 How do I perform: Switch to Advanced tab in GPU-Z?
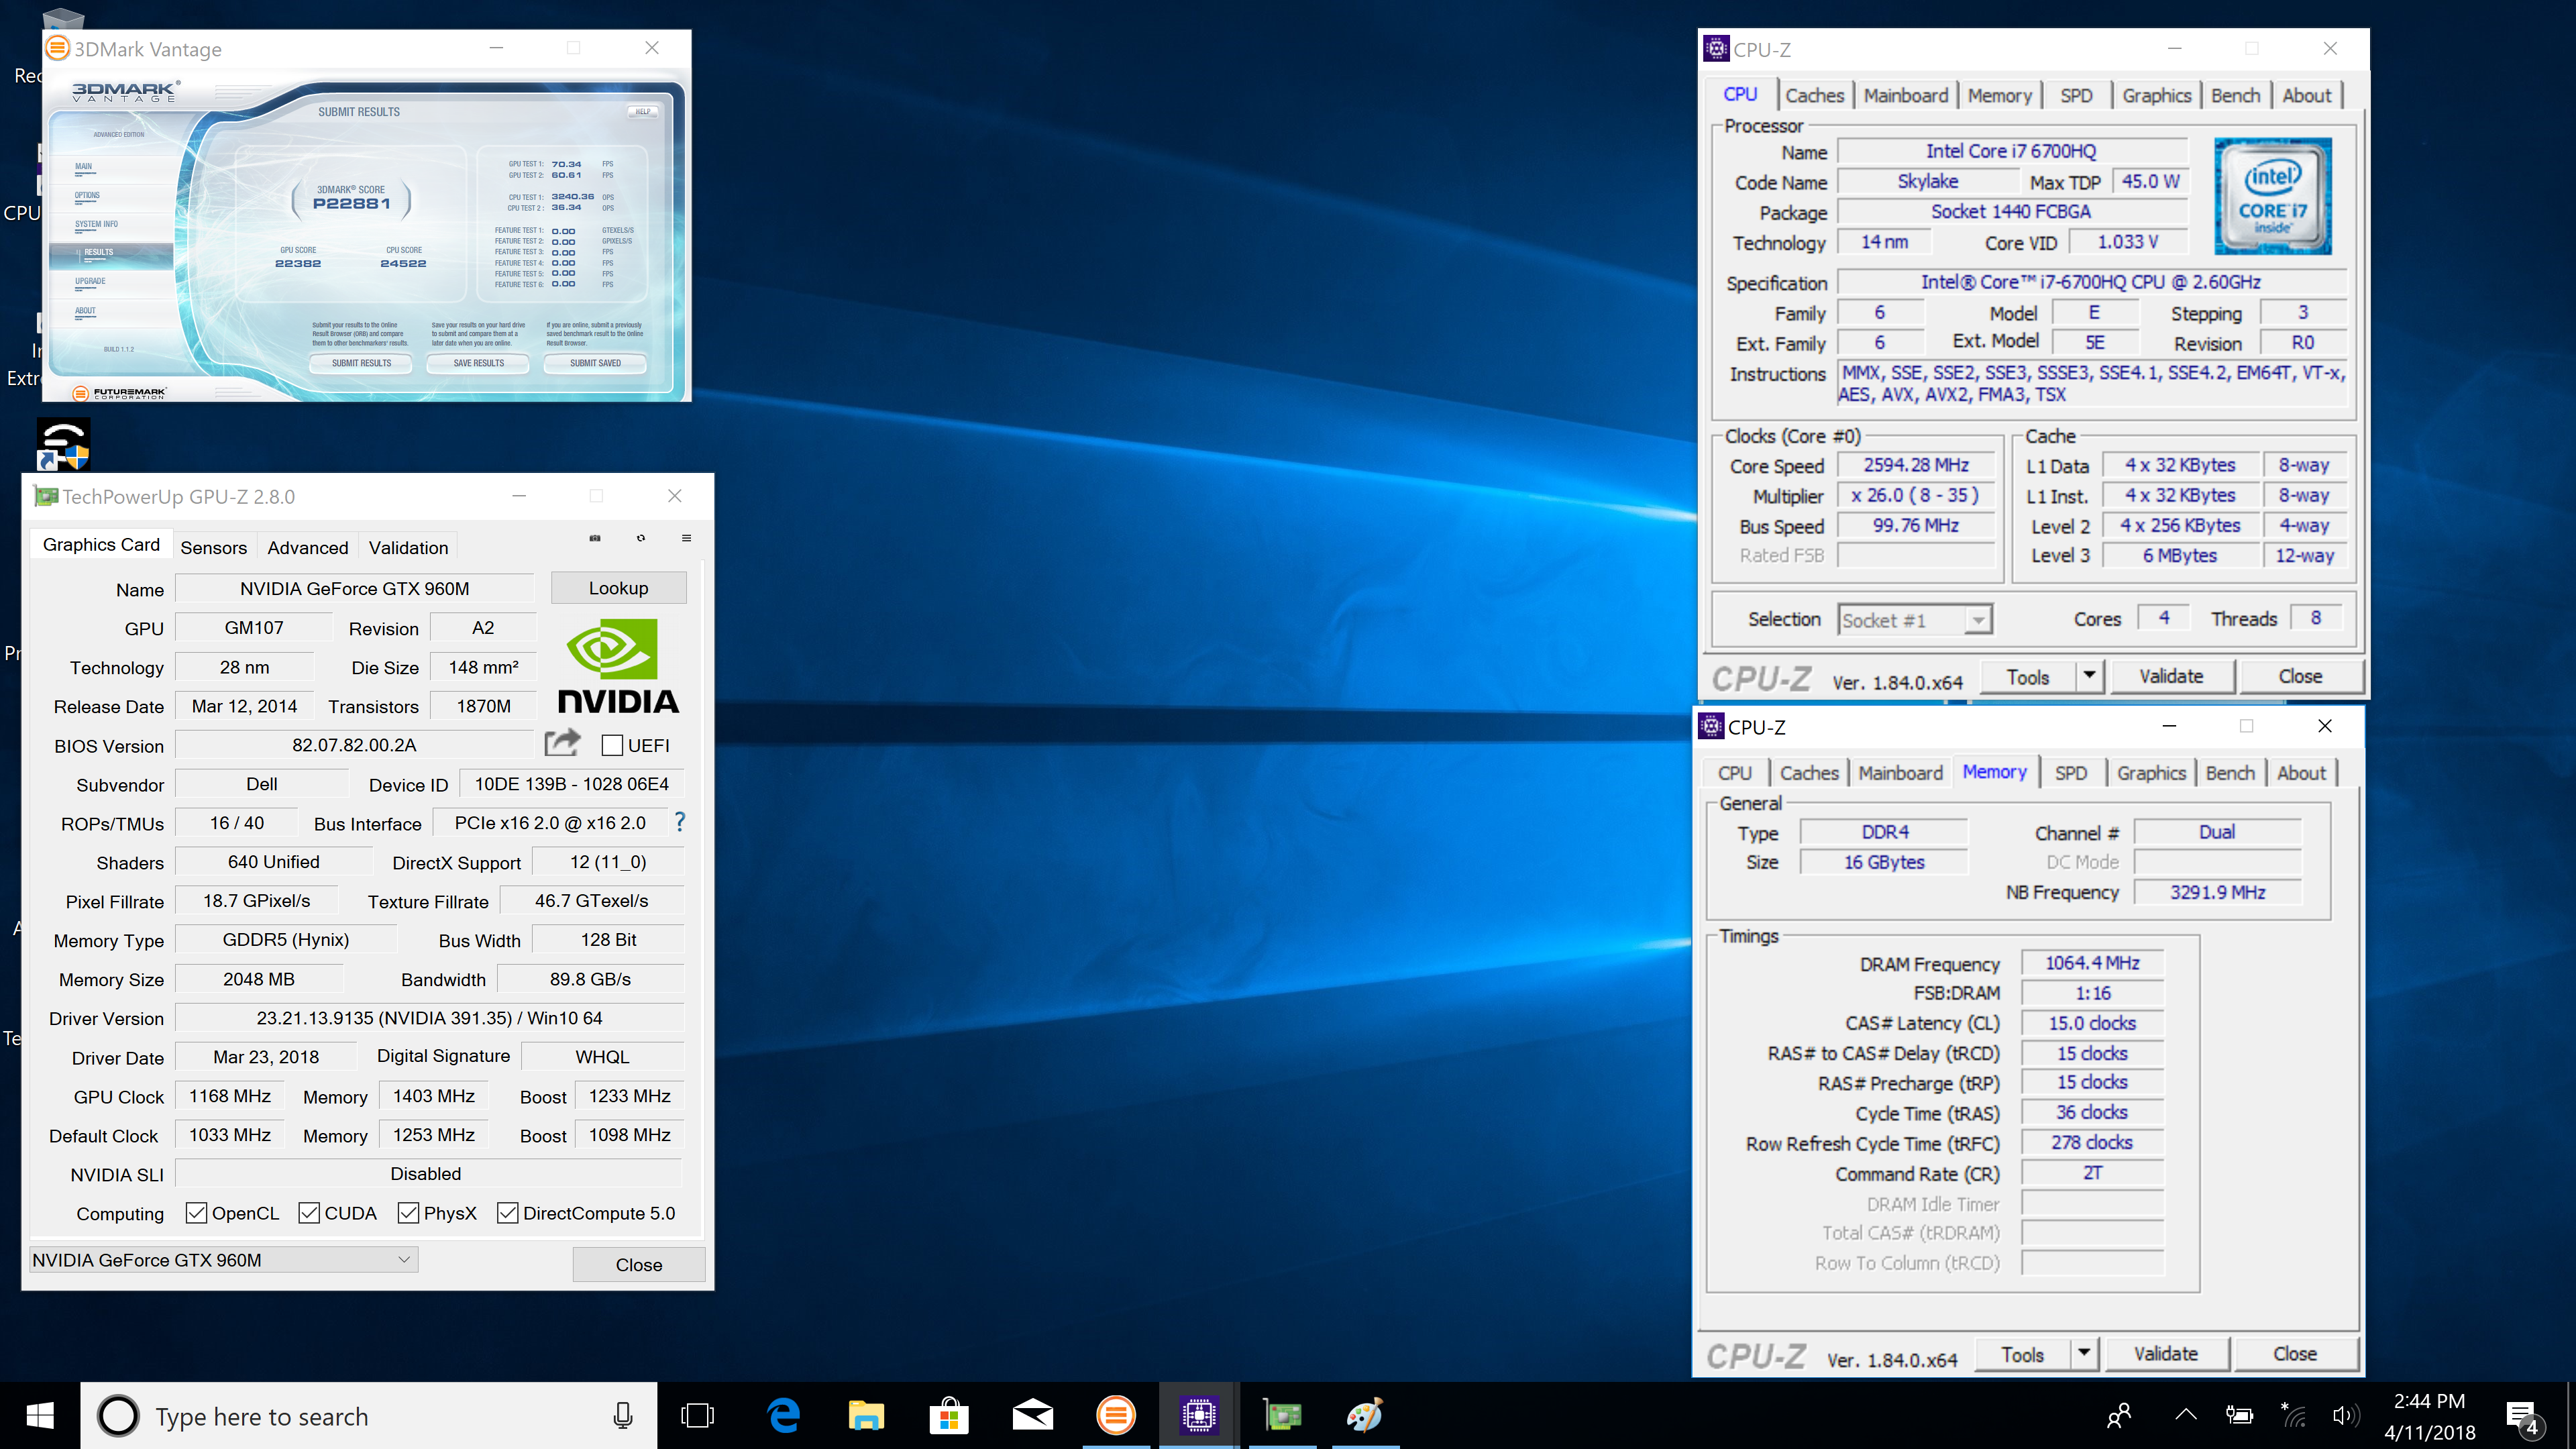pyautogui.click(x=307, y=547)
